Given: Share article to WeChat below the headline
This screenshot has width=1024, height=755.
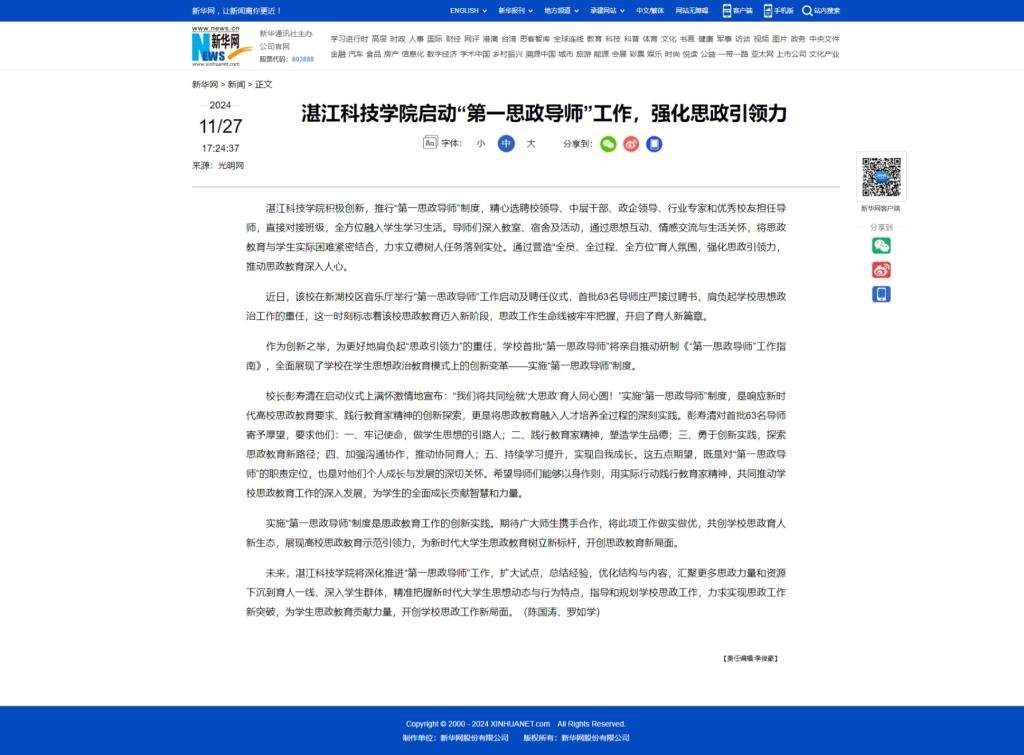Looking at the screenshot, I should (x=608, y=144).
